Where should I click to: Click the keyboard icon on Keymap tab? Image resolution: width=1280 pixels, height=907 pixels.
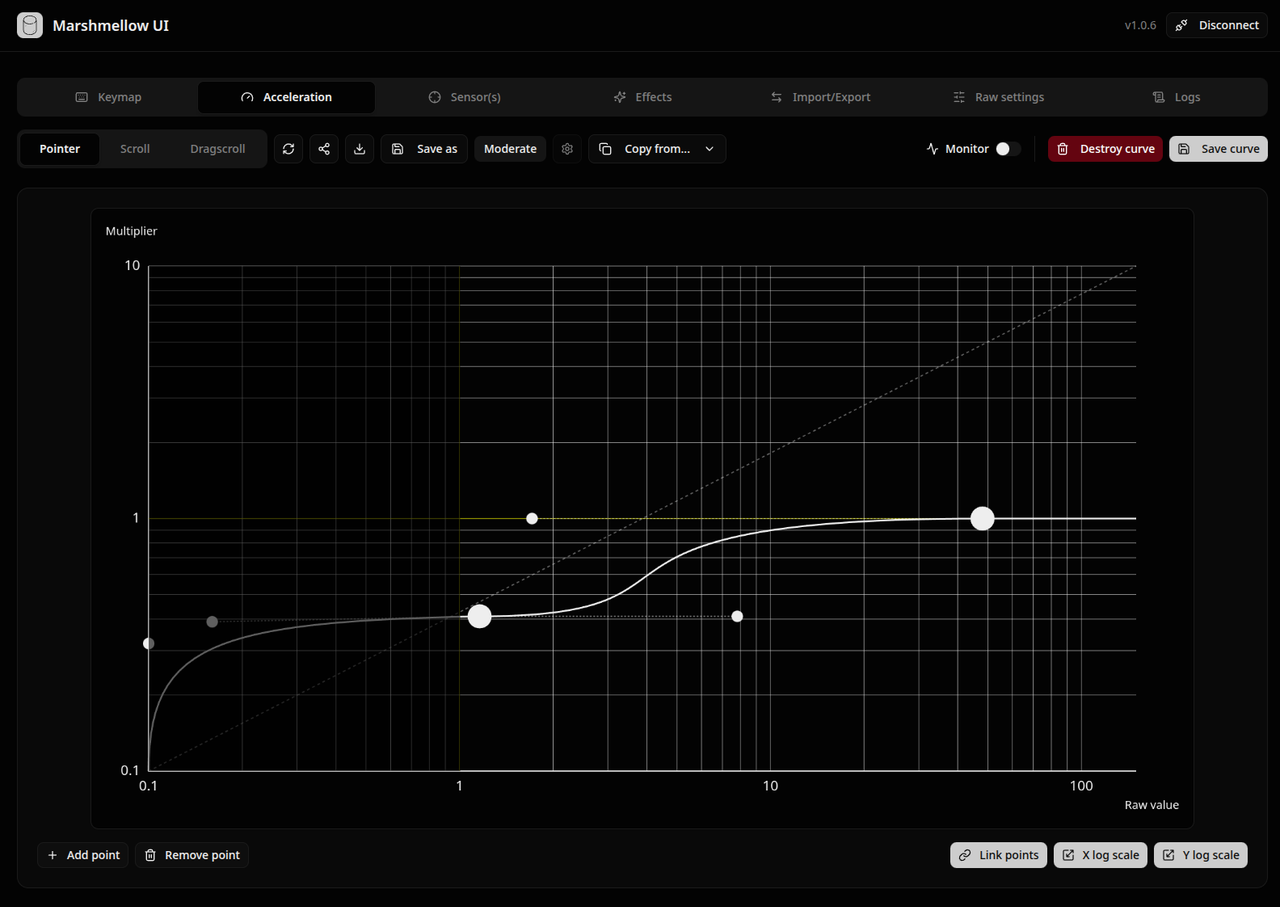pos(82,97)
